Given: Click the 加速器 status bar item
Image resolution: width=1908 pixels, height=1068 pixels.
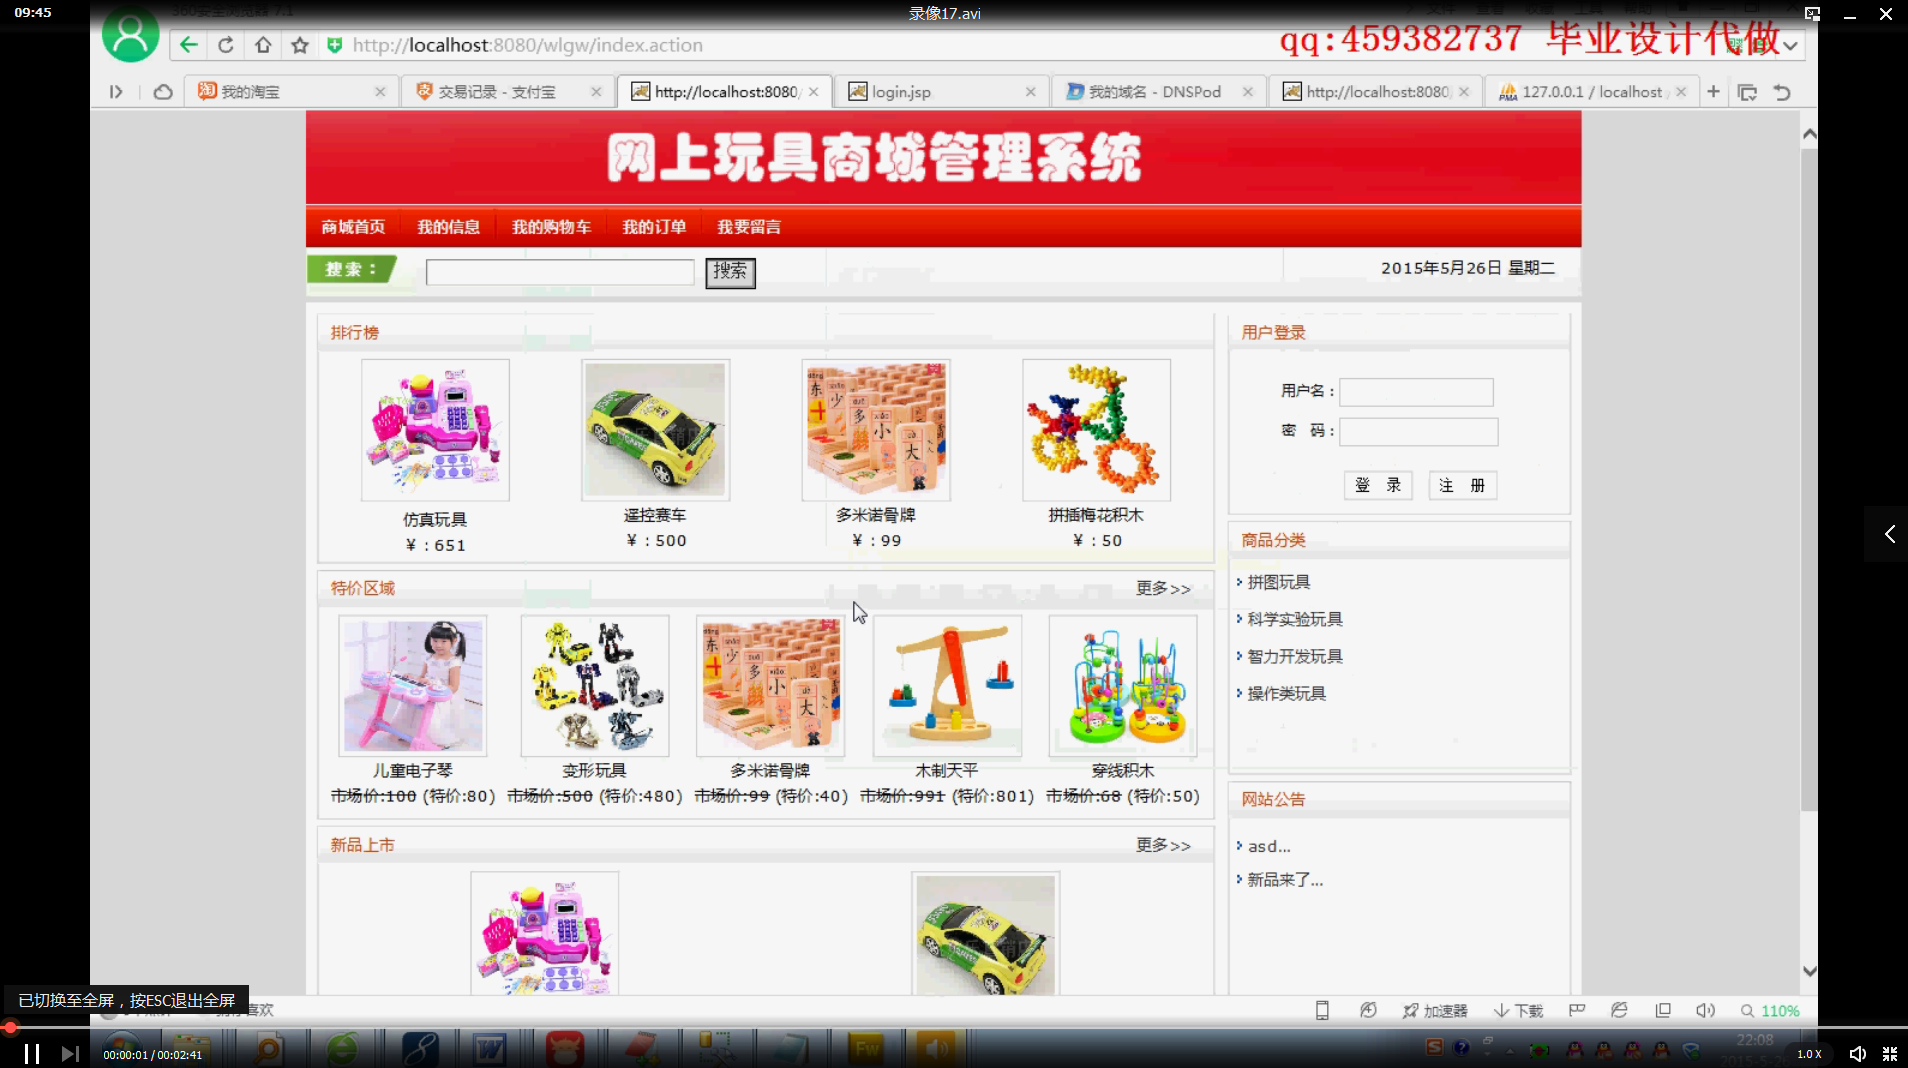Looking at the screenshot, I should [1435, 1011].
